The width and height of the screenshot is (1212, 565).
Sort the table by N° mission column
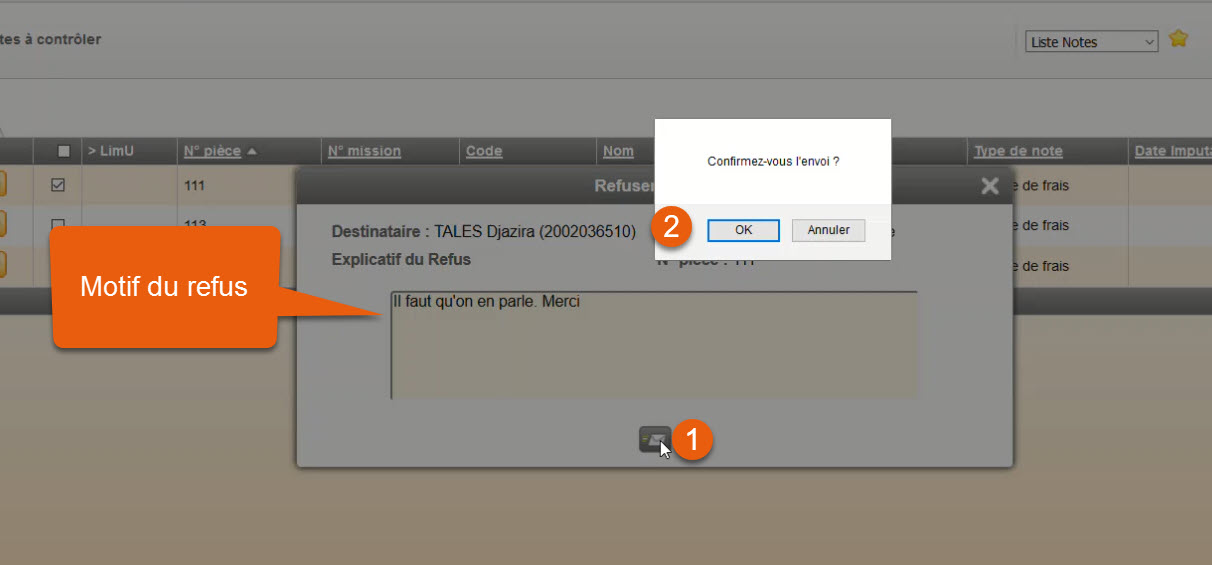364,151
